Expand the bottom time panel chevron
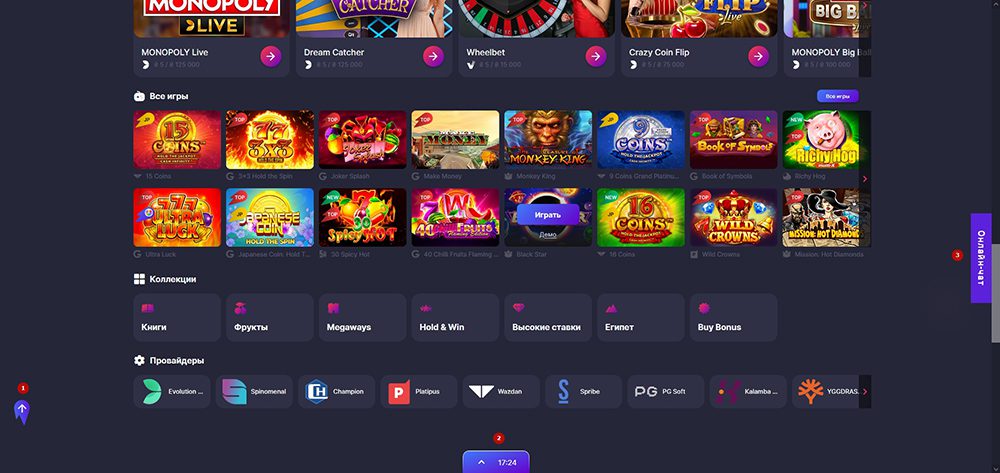This screenshot has width=1000, height=473. tap(482, 463)
